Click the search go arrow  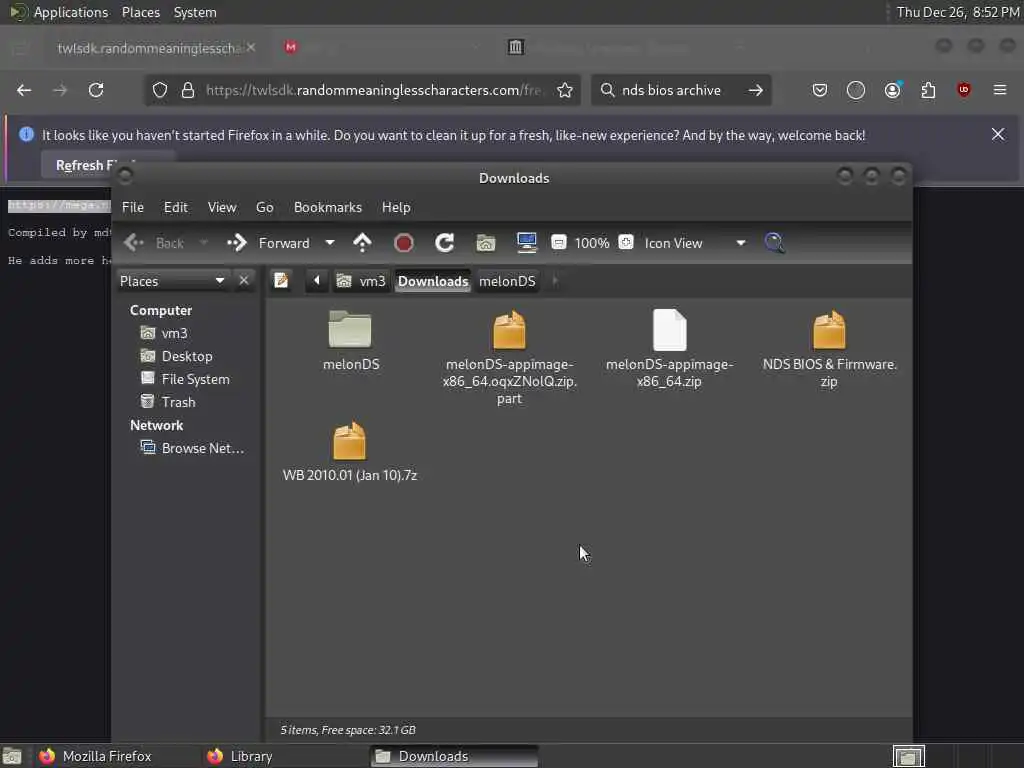756,90
